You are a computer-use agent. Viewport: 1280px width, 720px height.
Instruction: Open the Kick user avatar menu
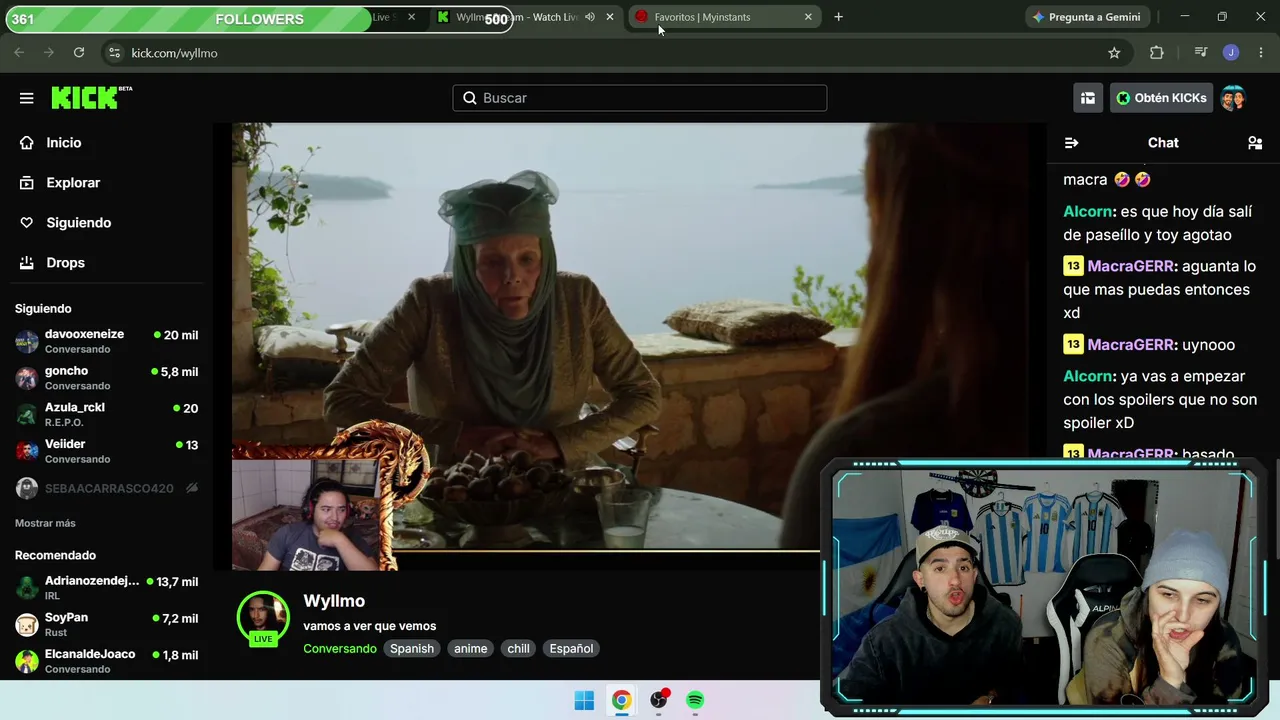click(1233, 98)
